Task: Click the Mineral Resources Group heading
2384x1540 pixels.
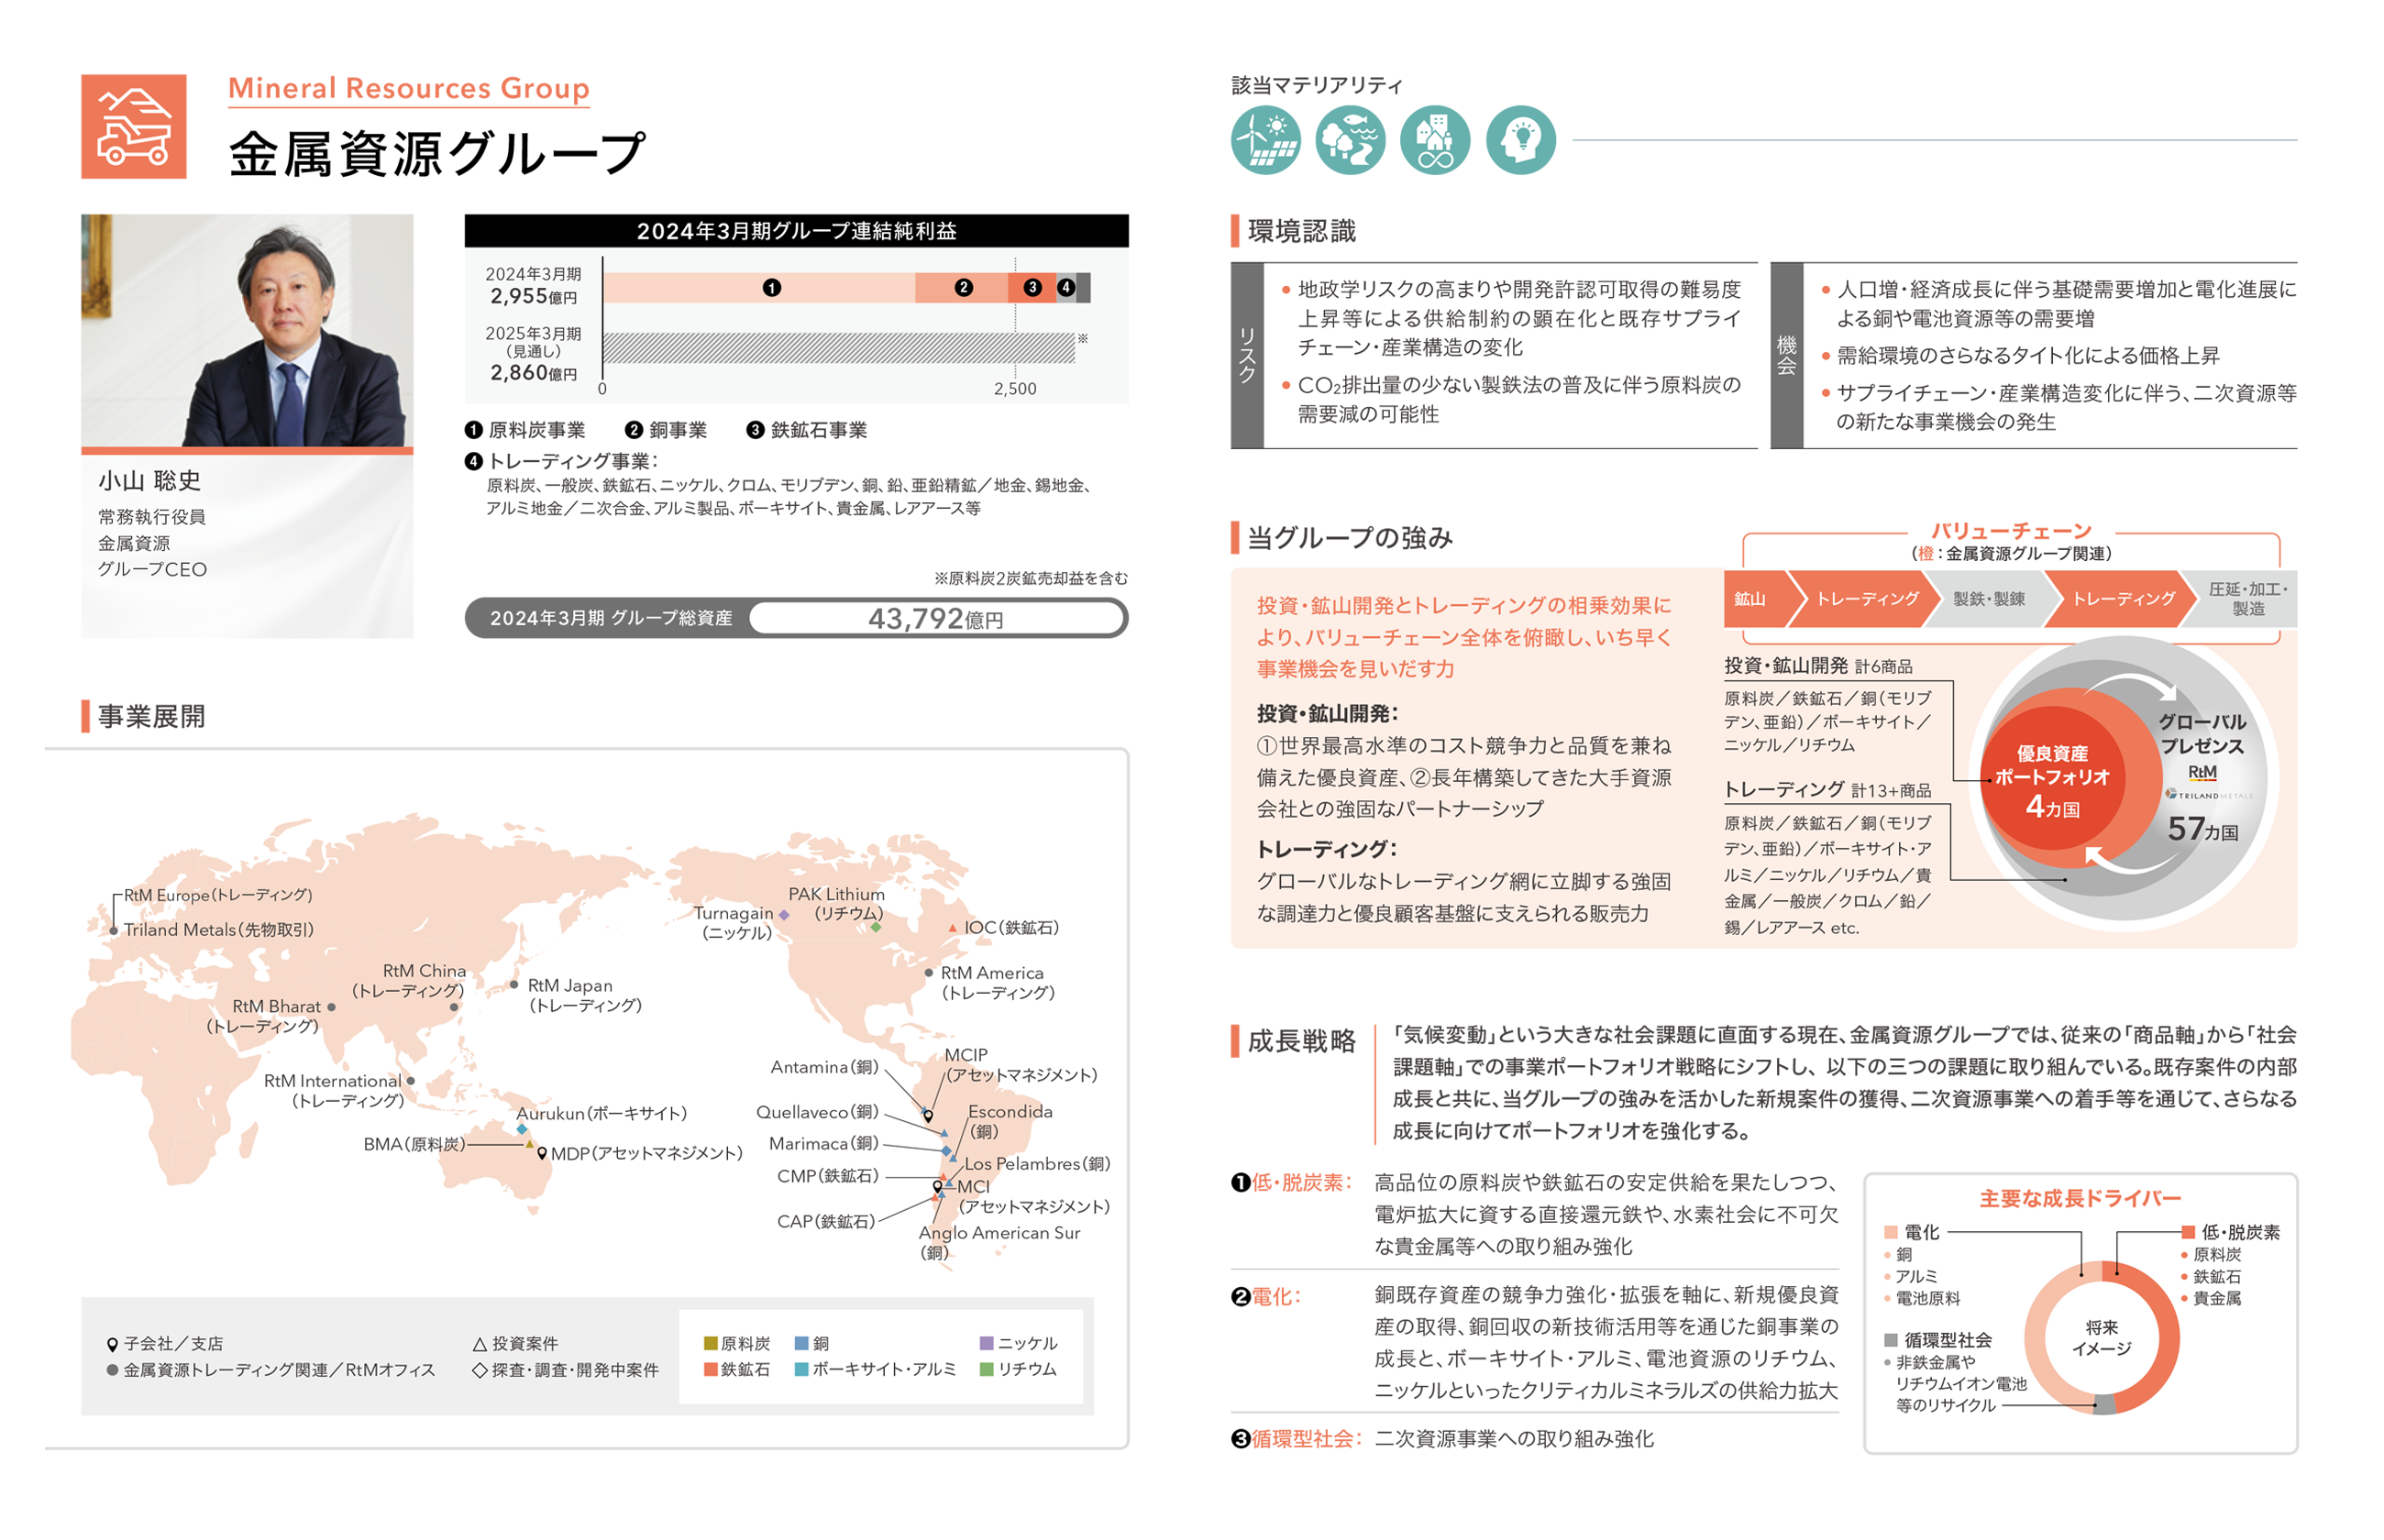Action: pos(408,88)
